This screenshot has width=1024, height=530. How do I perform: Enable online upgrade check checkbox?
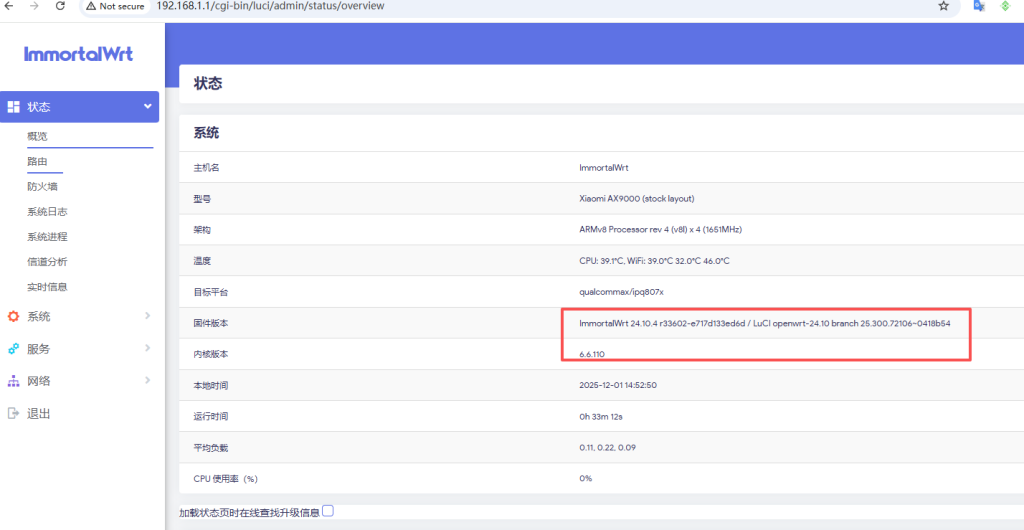(328, 511)
